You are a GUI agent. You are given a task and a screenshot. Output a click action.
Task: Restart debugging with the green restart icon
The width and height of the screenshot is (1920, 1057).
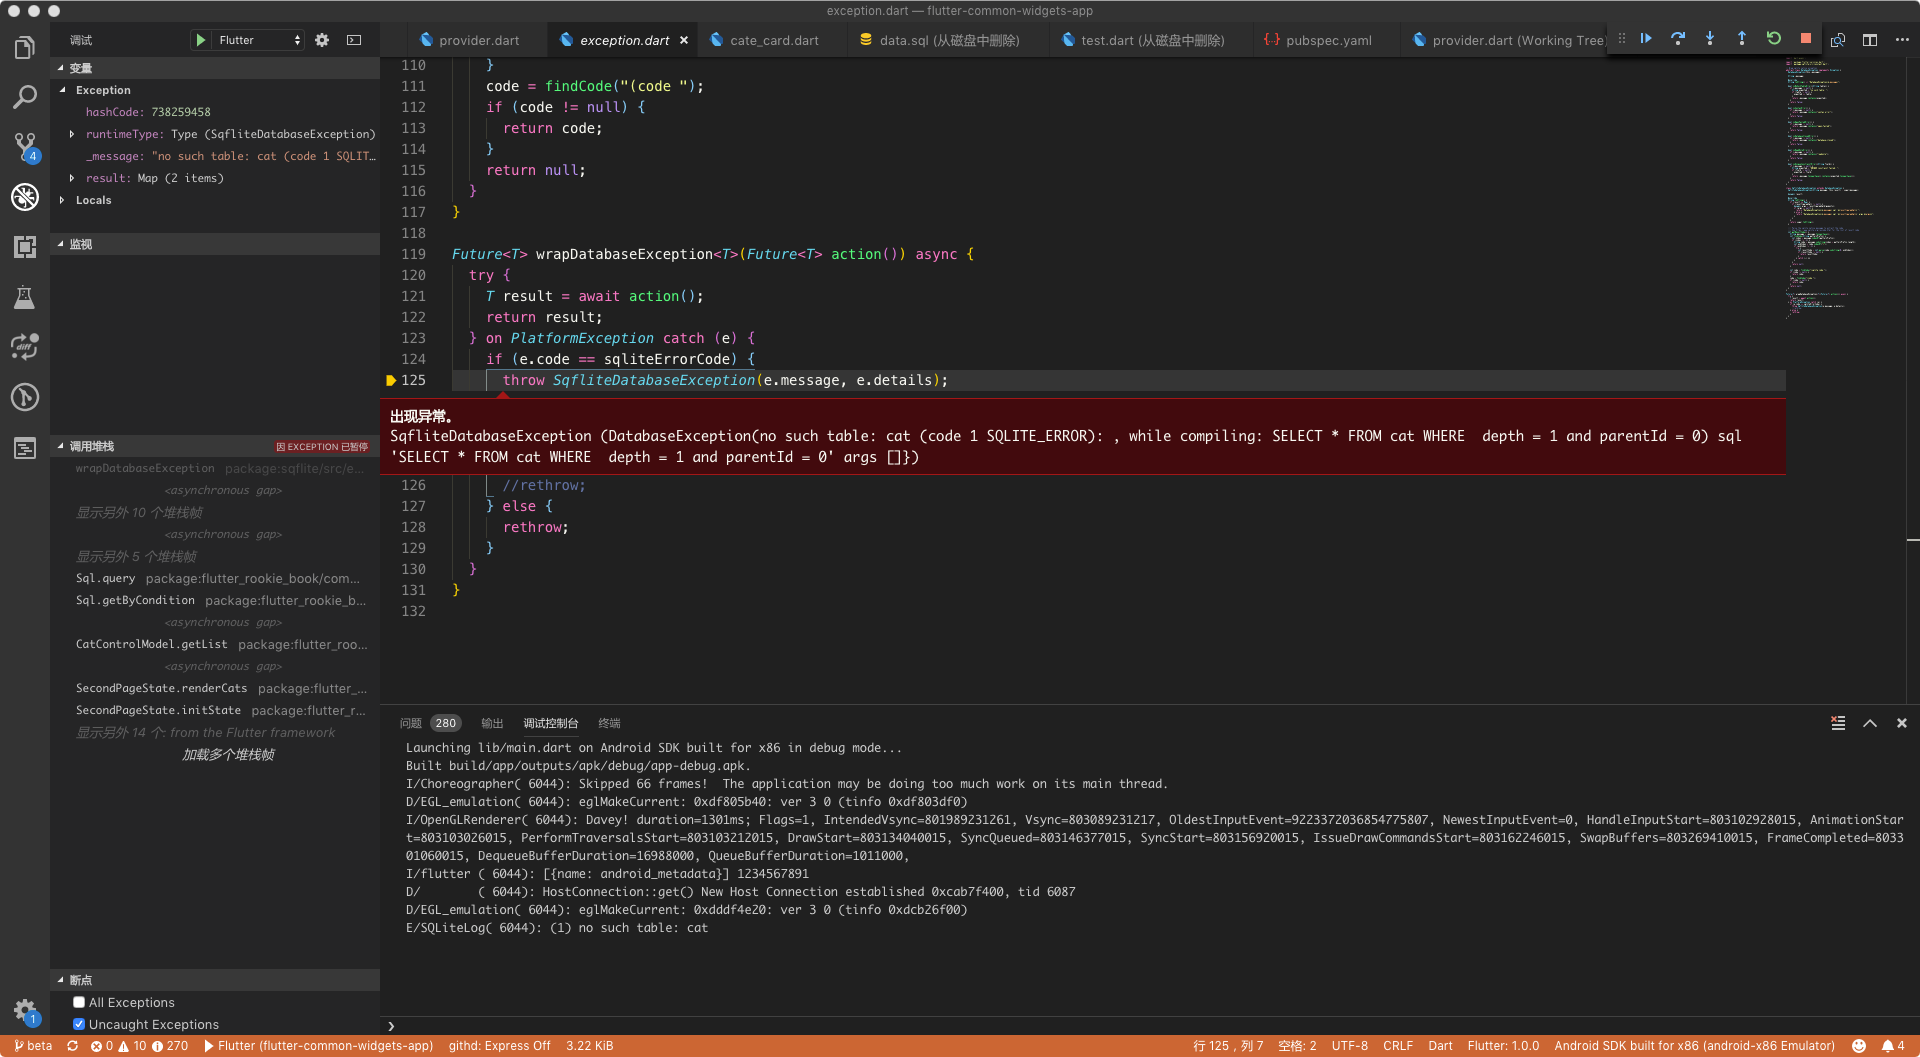click(x=1773, y=38)
